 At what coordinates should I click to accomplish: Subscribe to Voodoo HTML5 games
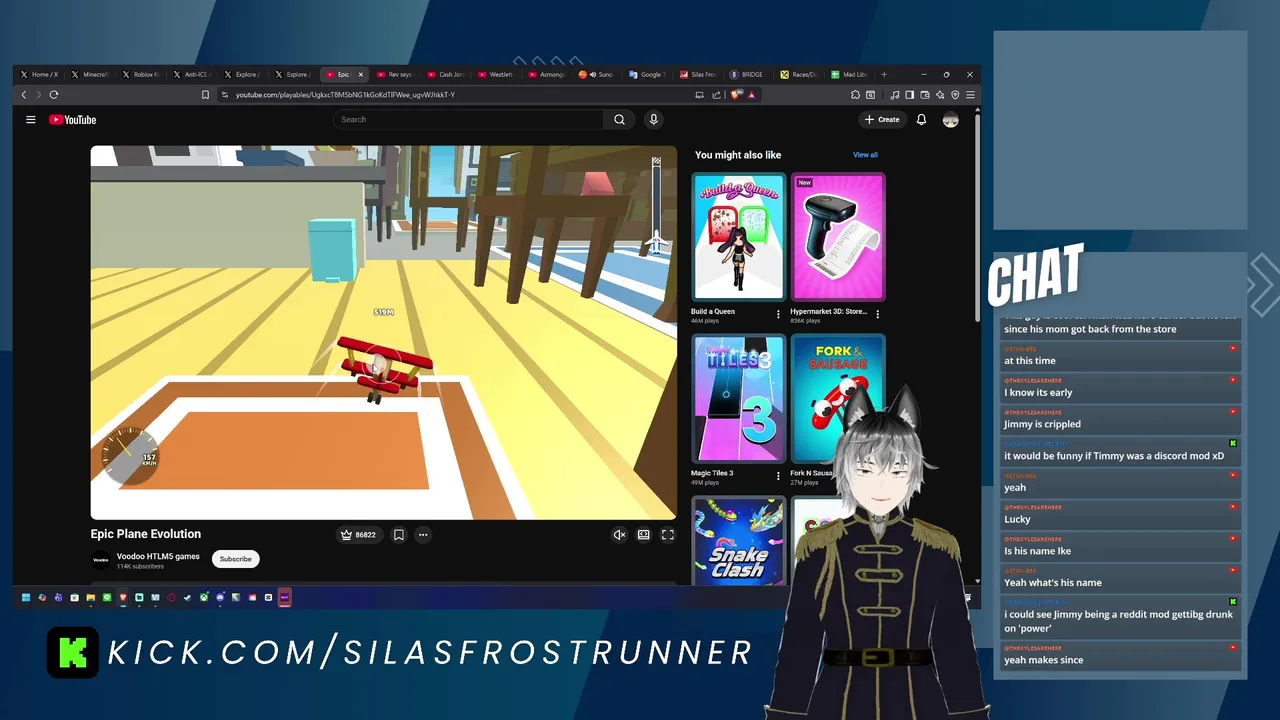[x=236, y=559]
